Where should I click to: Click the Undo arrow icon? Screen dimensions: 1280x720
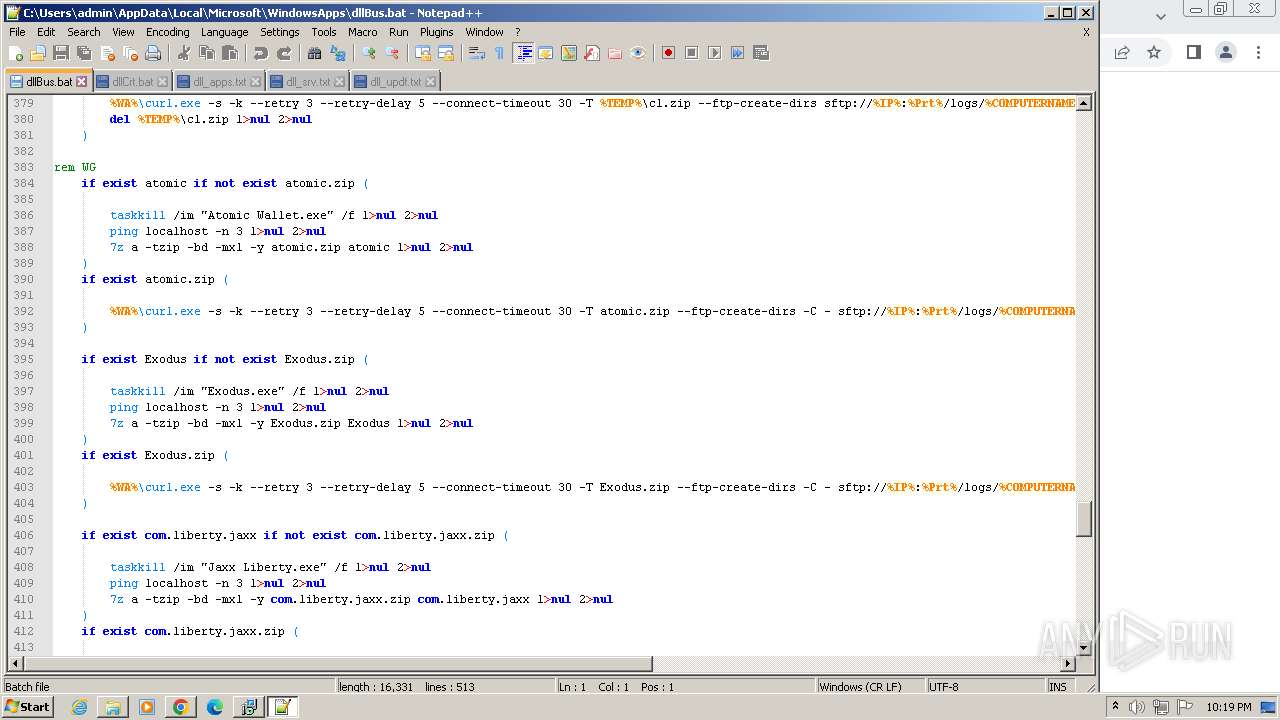click(260, 53)
